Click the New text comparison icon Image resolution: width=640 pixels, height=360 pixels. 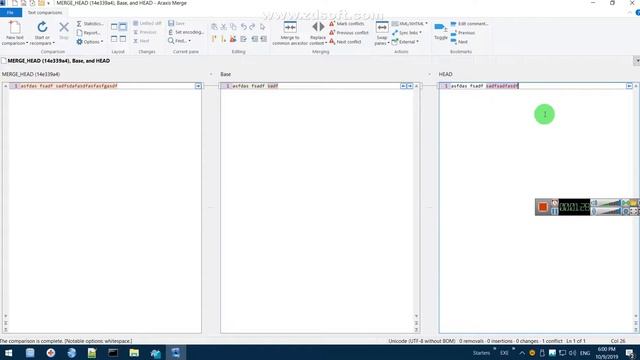pyautogui.click(x=15, y=27)
